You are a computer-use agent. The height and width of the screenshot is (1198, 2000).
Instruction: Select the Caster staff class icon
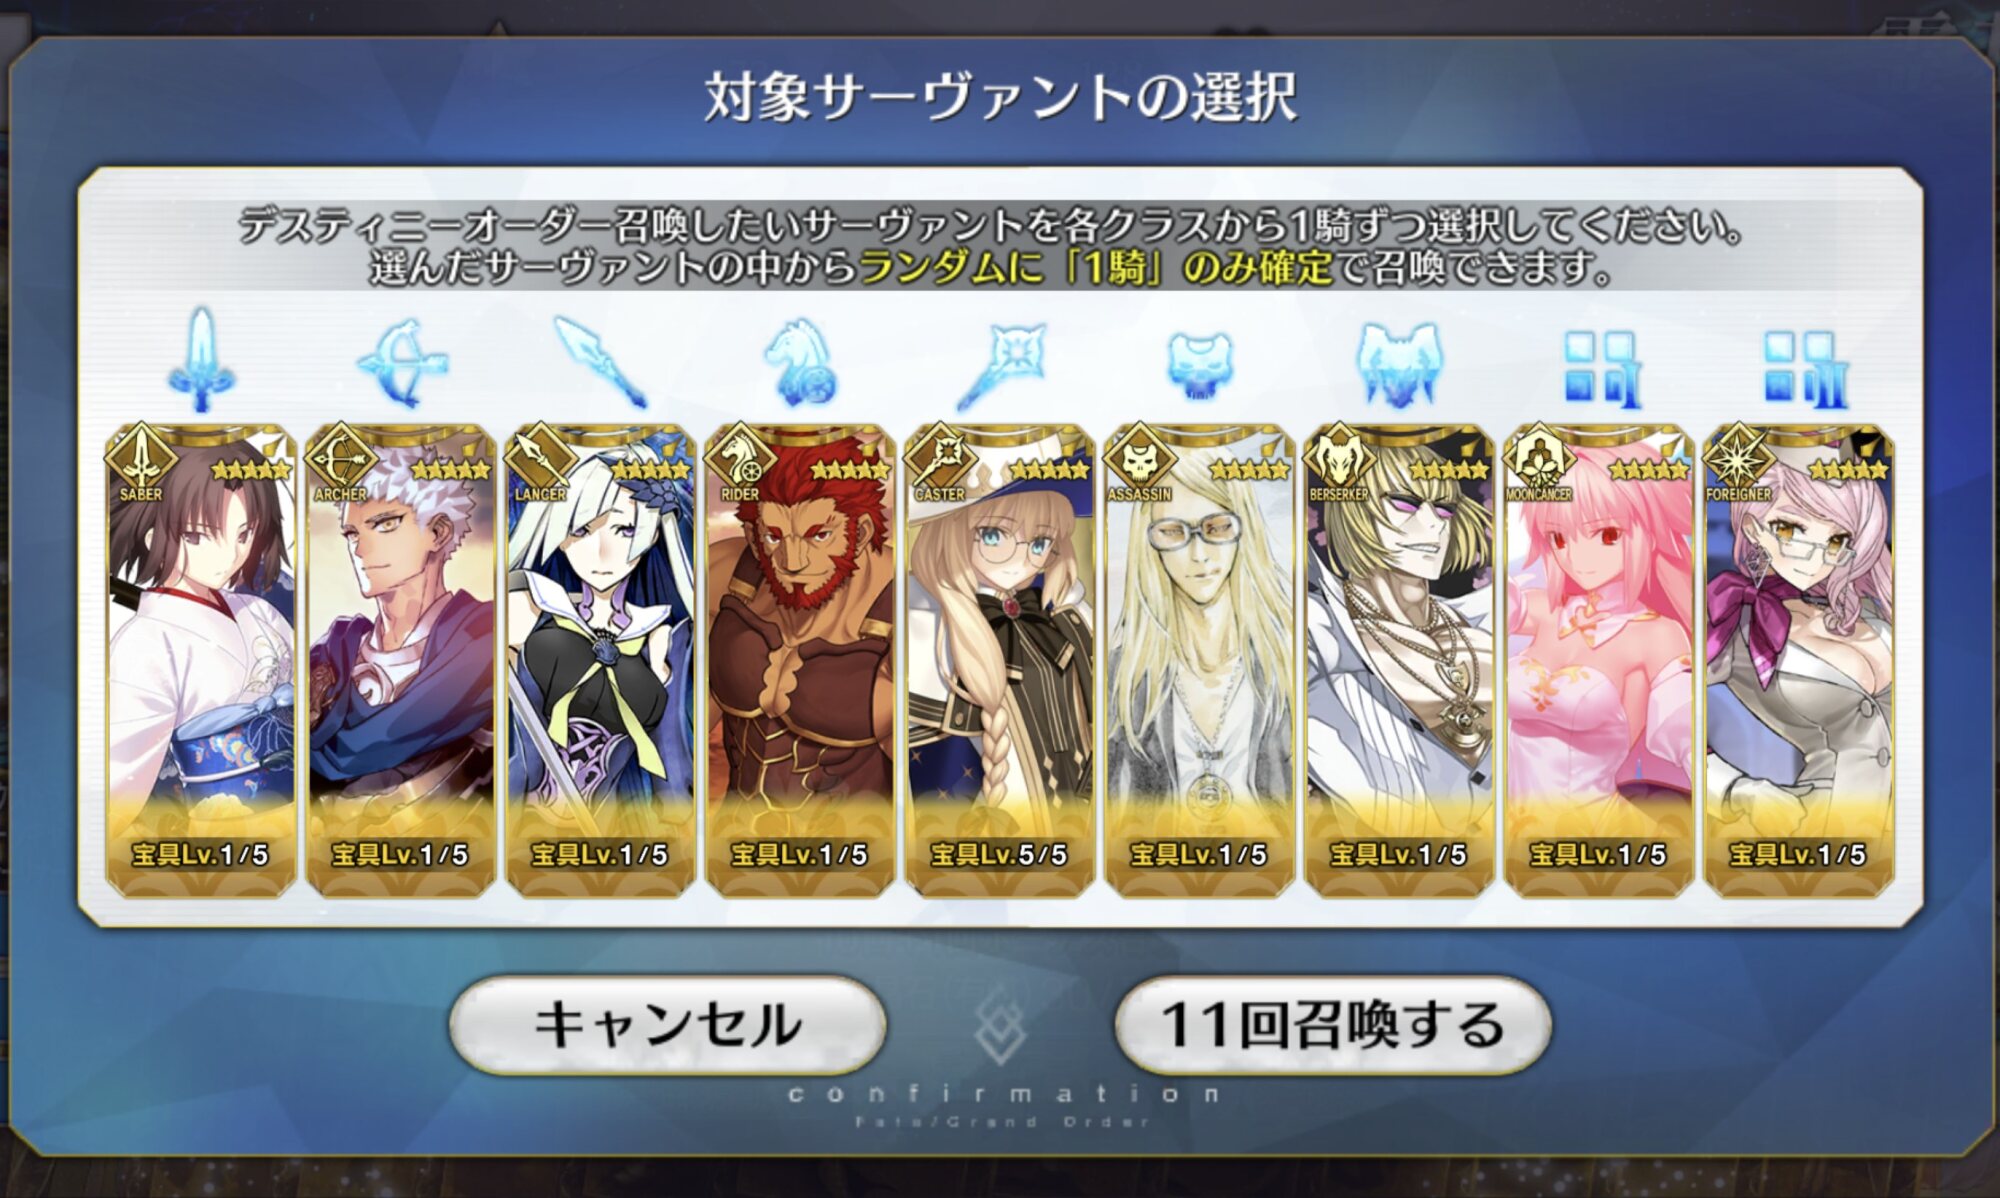(1000, 364)
